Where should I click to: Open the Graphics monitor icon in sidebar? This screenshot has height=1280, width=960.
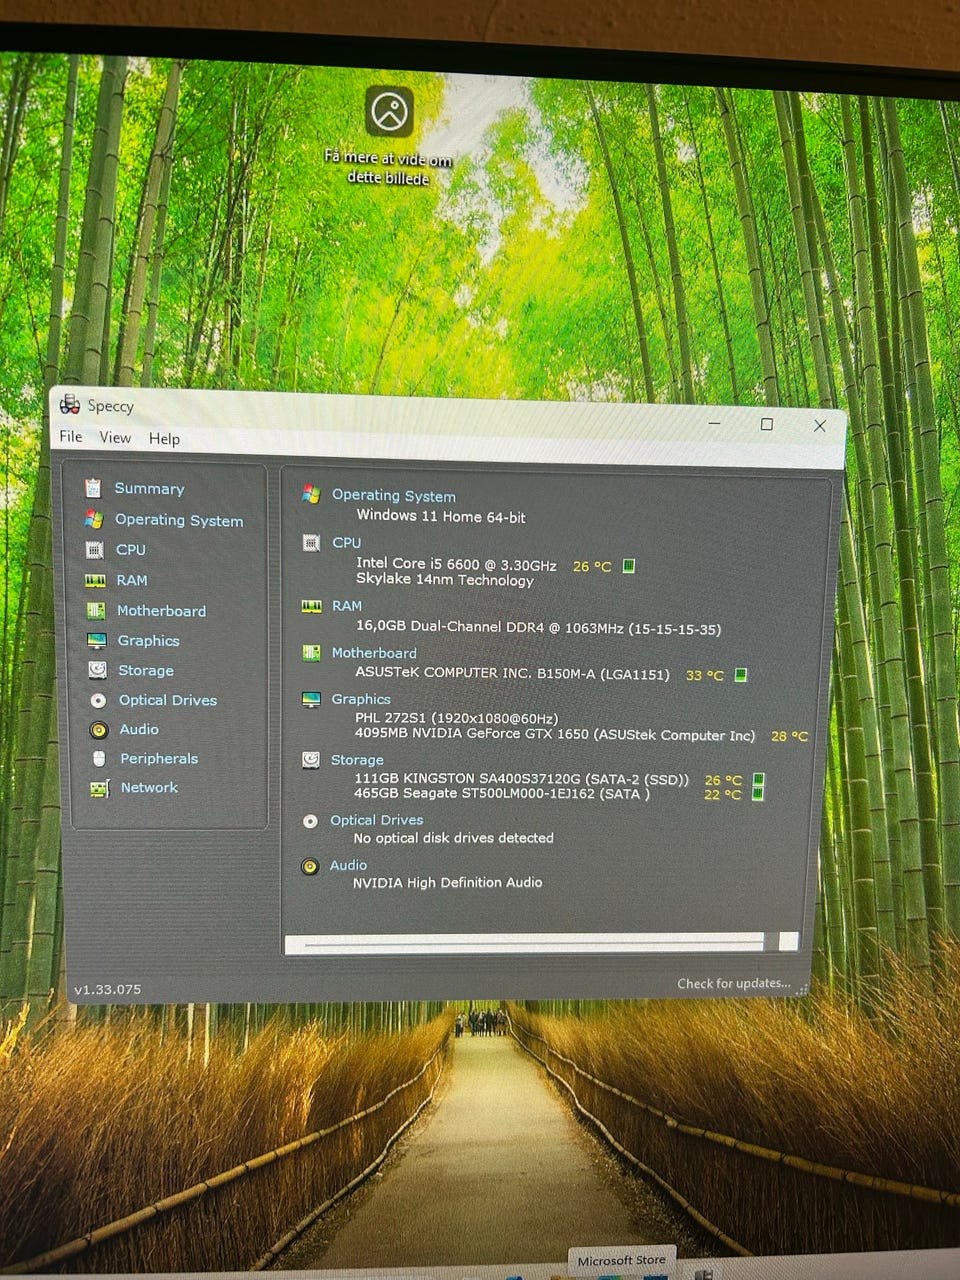click(96, 640)
